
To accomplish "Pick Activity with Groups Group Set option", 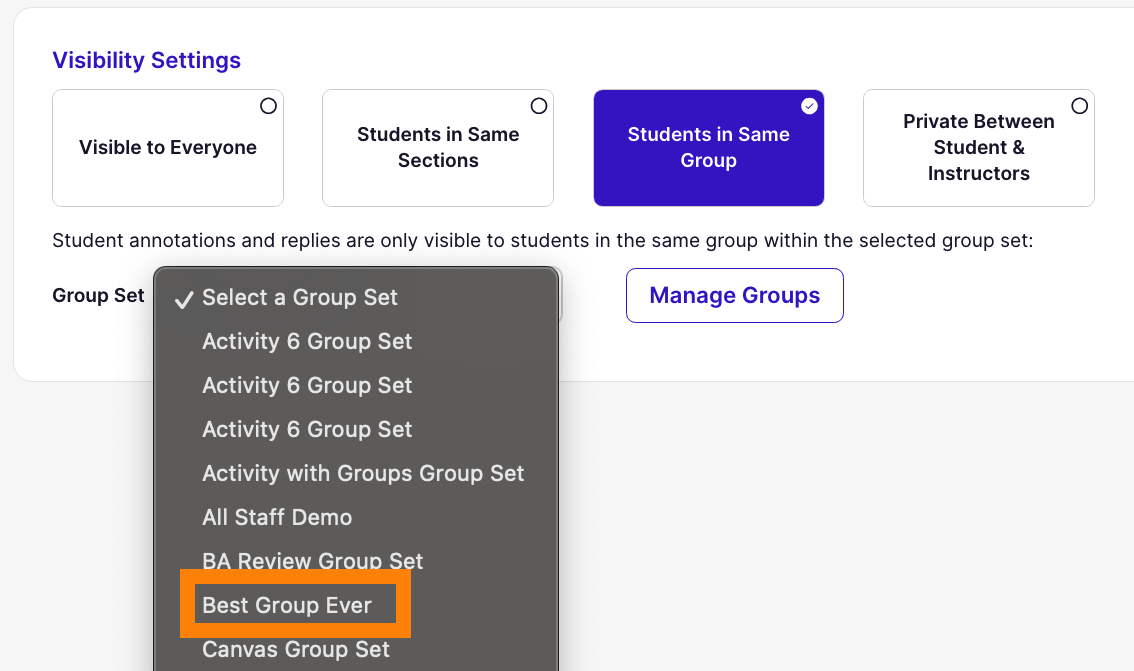I will [363, 473].
